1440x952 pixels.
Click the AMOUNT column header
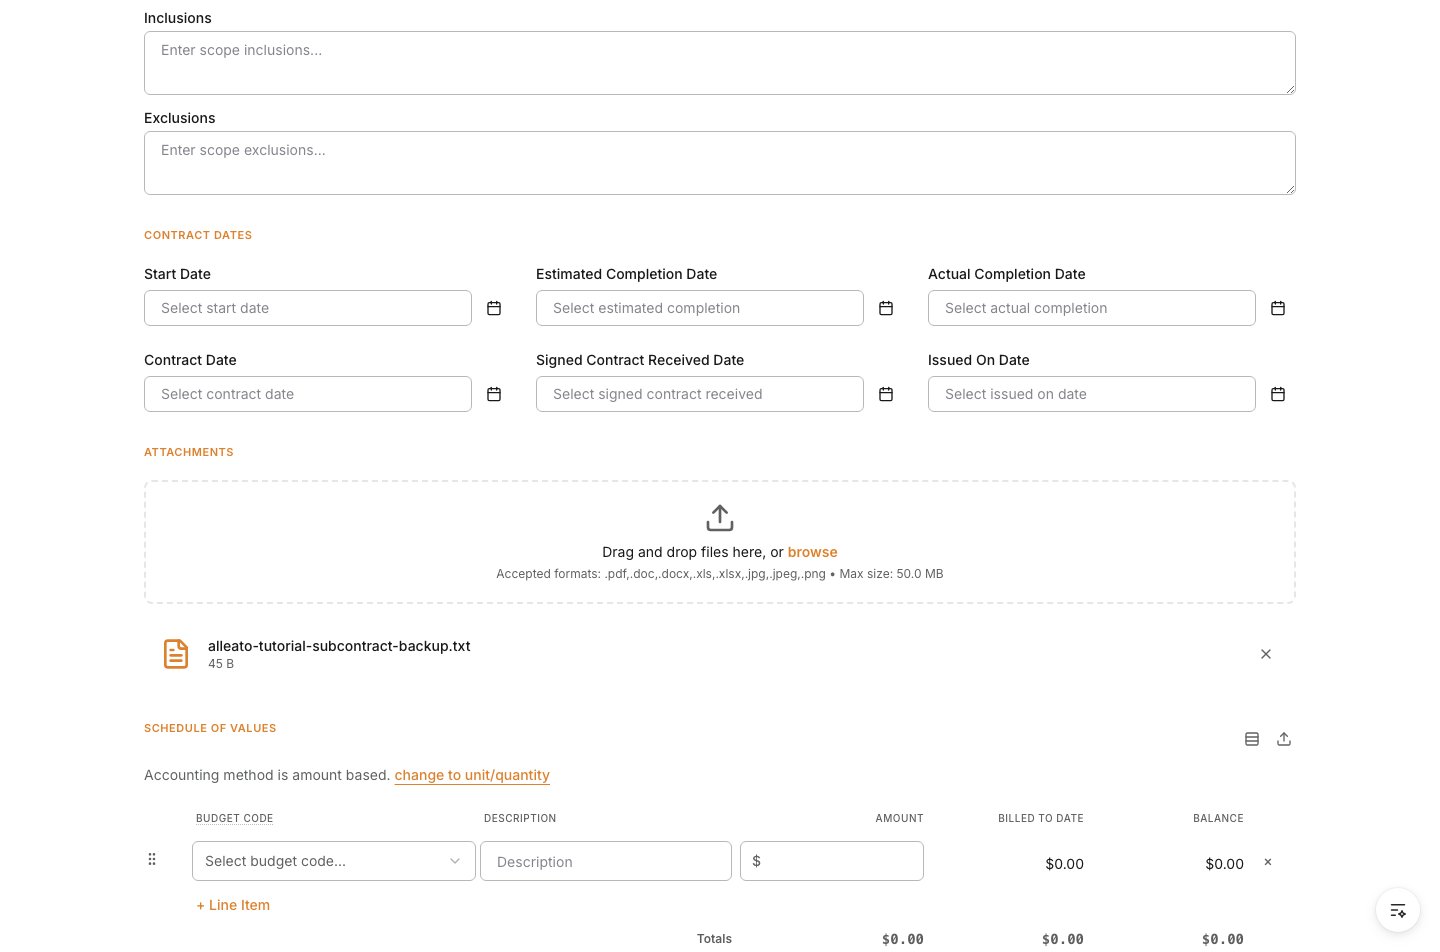coord(900,818)
